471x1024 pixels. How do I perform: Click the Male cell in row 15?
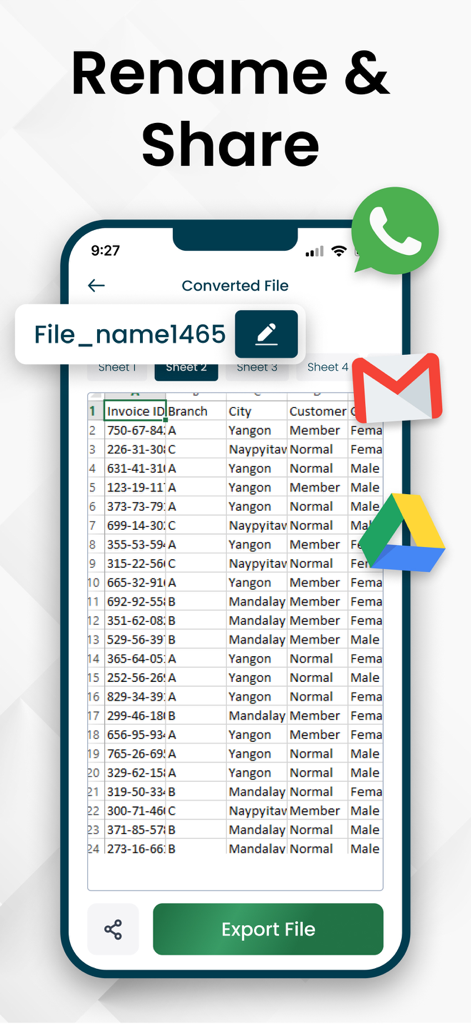[365, 678]
